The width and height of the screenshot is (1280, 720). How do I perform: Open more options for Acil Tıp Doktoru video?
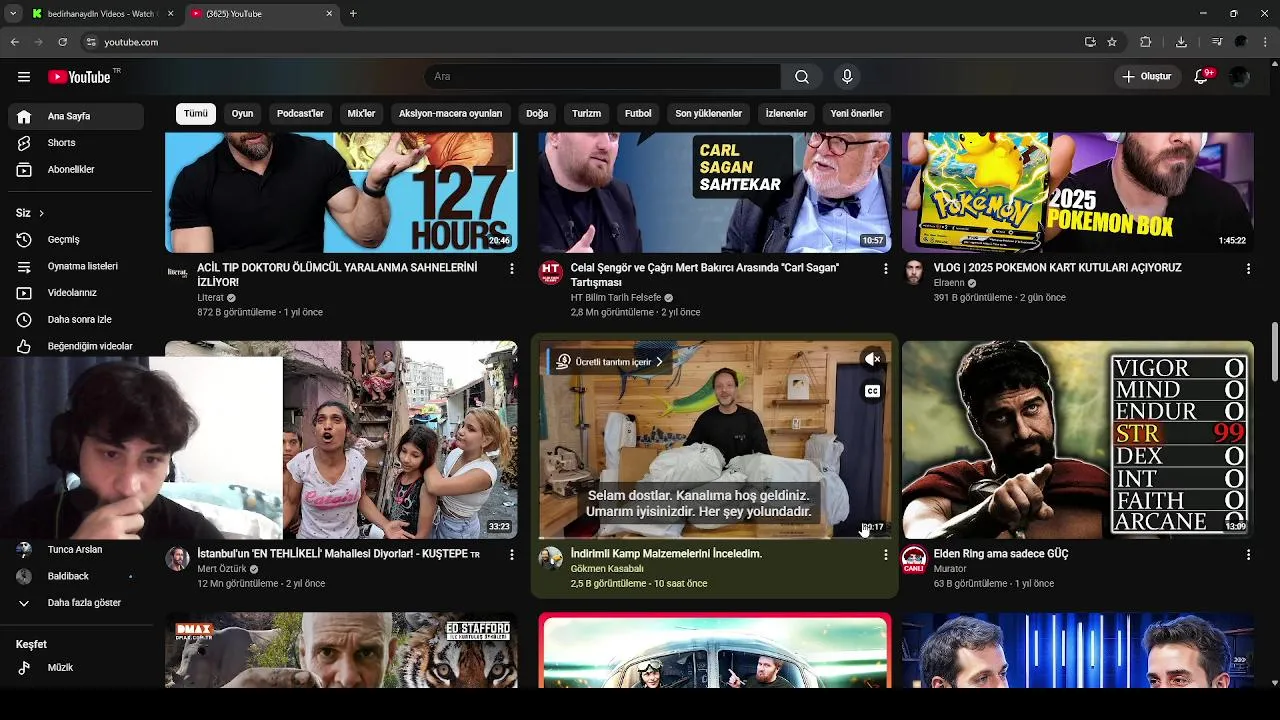[512, 269]
